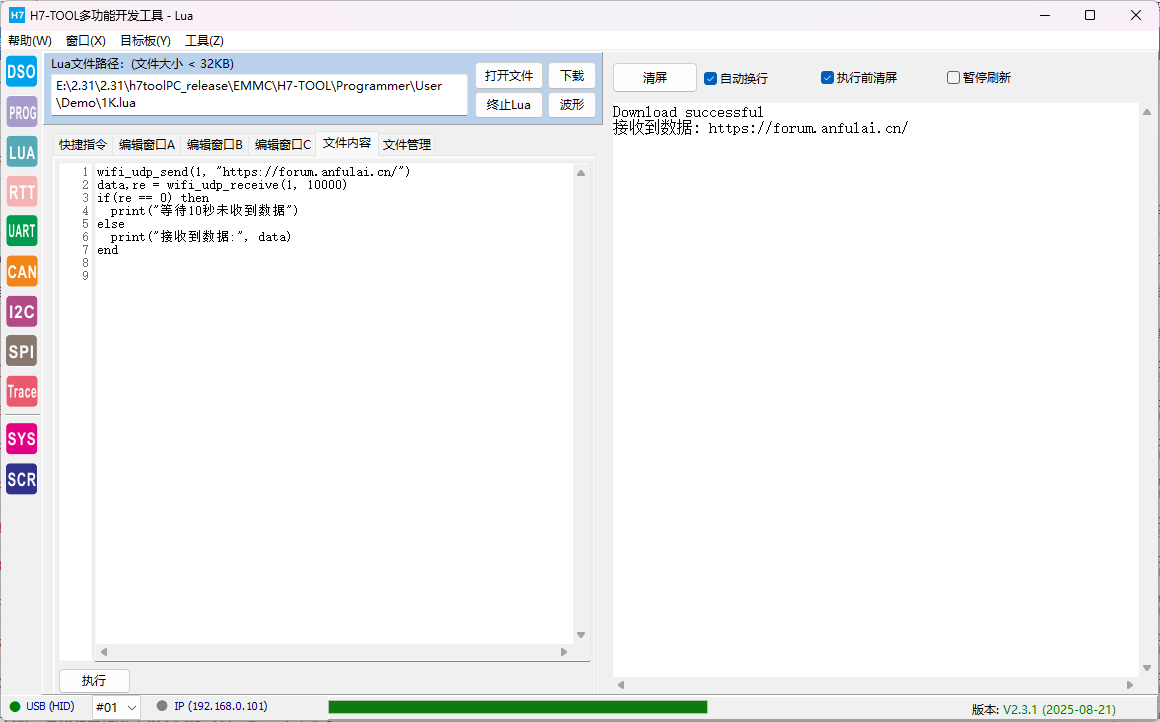This screenshot has height=722, width=1160.
Task: Open the DSO oscilloscope module
Action: 21,72
